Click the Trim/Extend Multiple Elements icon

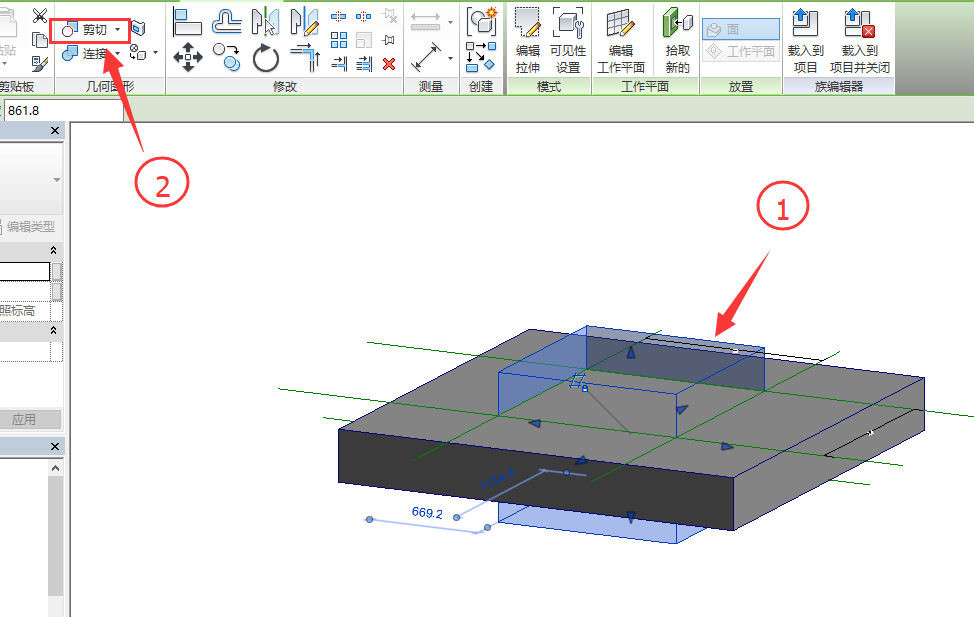[x=365, y=63]
